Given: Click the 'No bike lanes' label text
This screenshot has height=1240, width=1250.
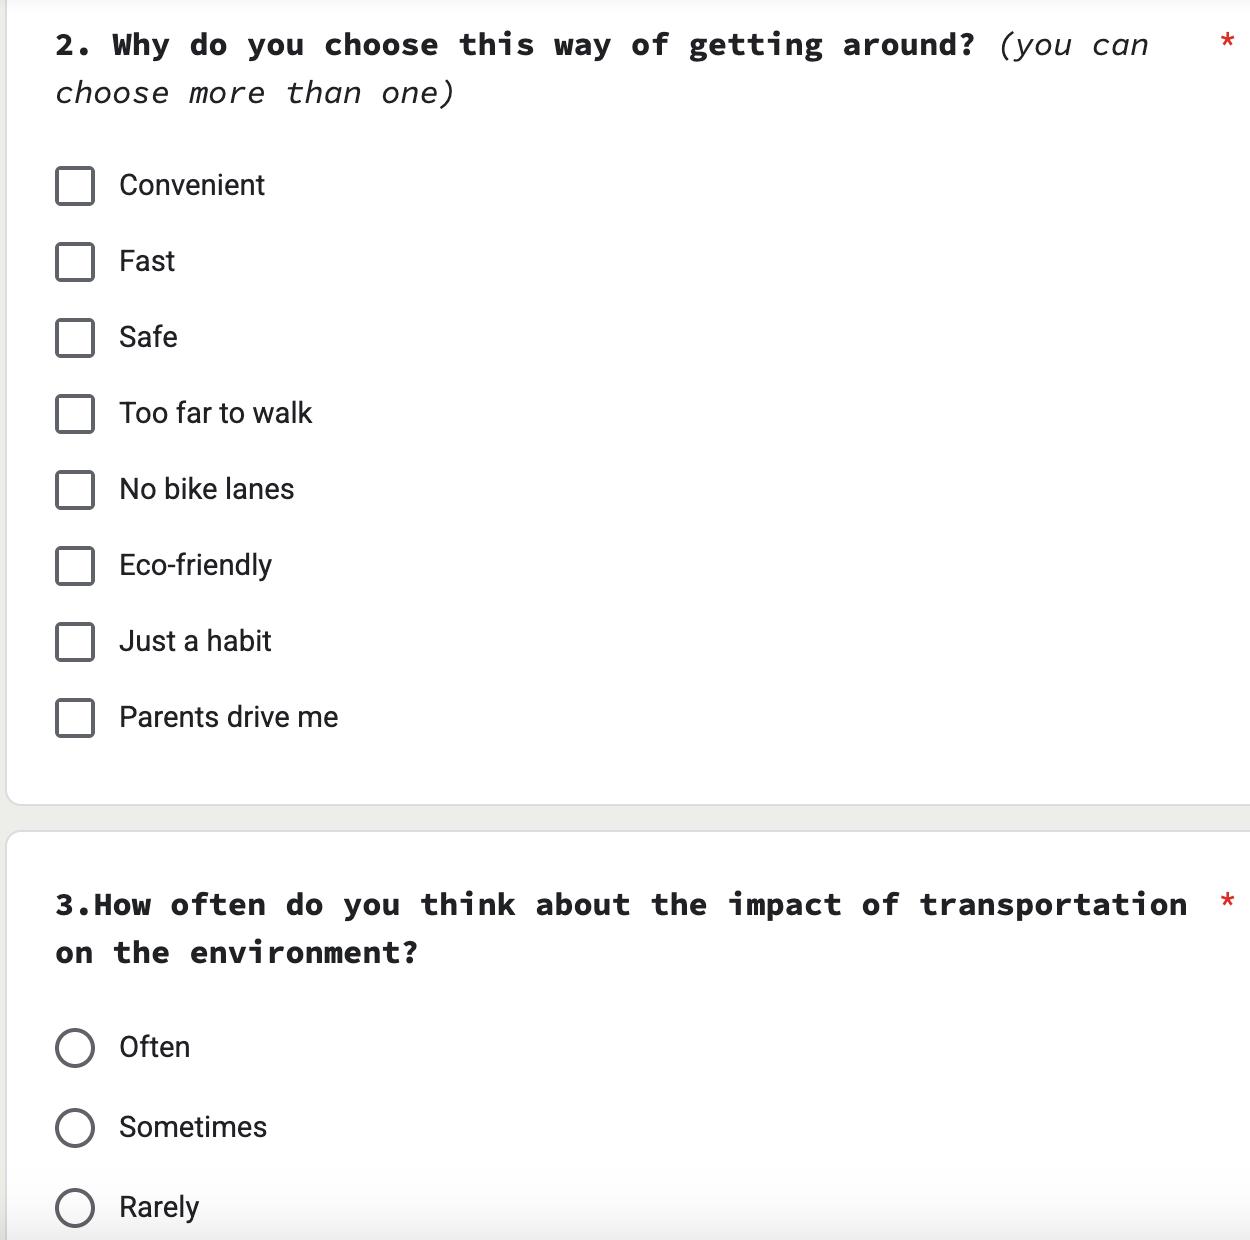Looking at the screenshot, I should pos(206,489).
